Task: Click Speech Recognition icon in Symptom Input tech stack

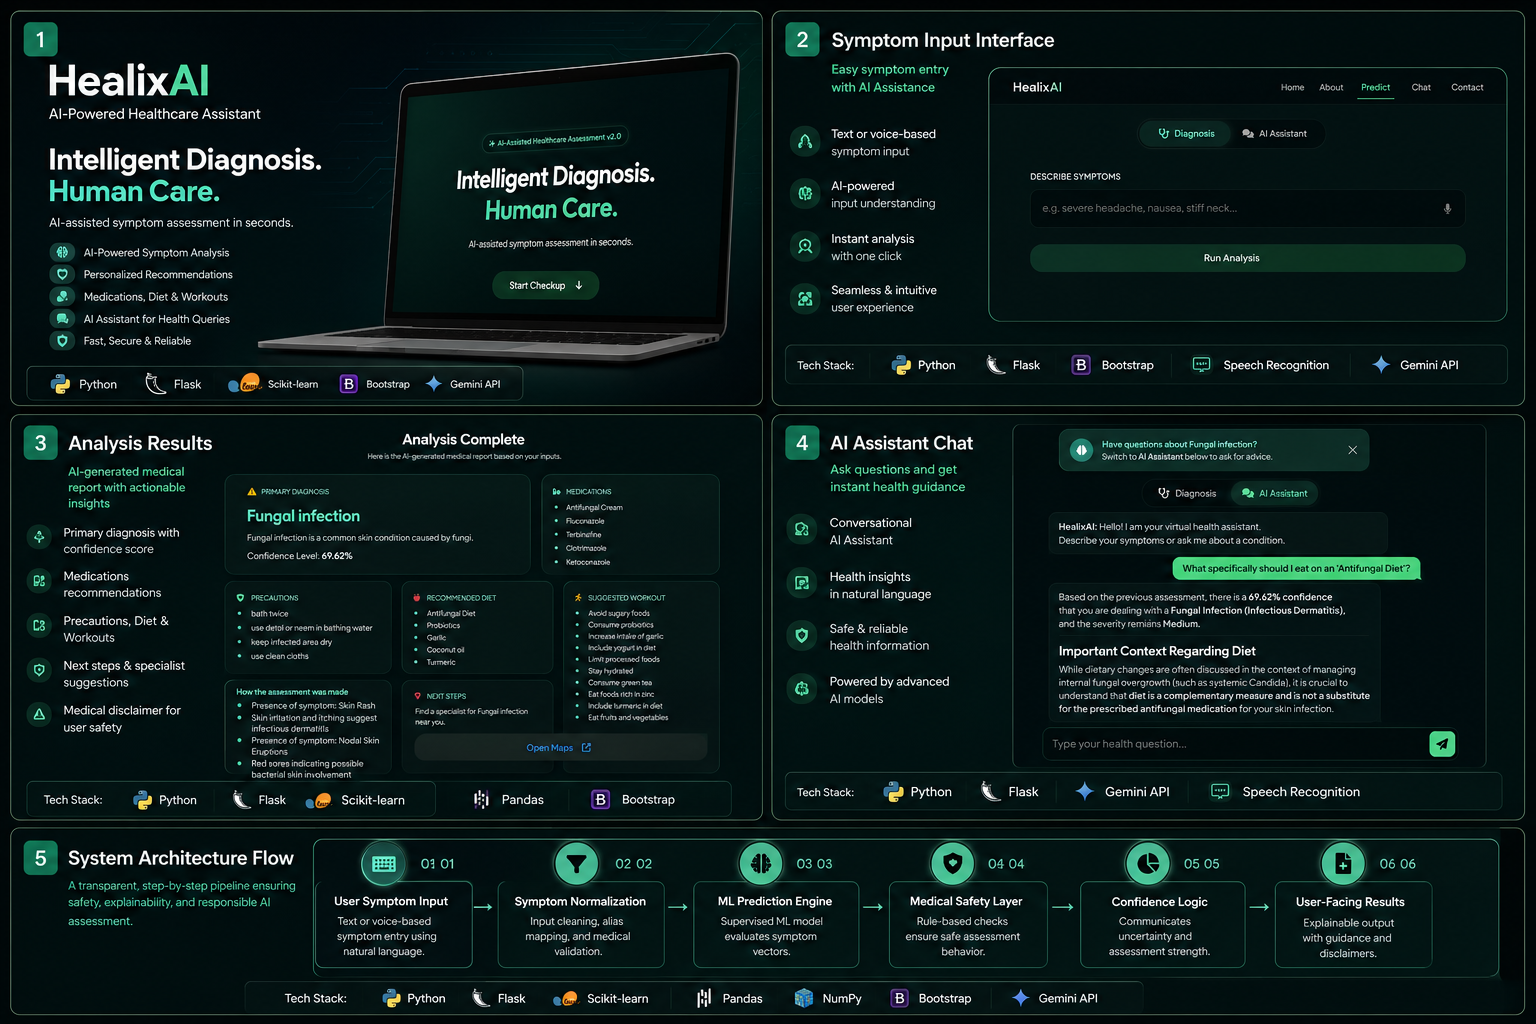Action: point(1202,365)
